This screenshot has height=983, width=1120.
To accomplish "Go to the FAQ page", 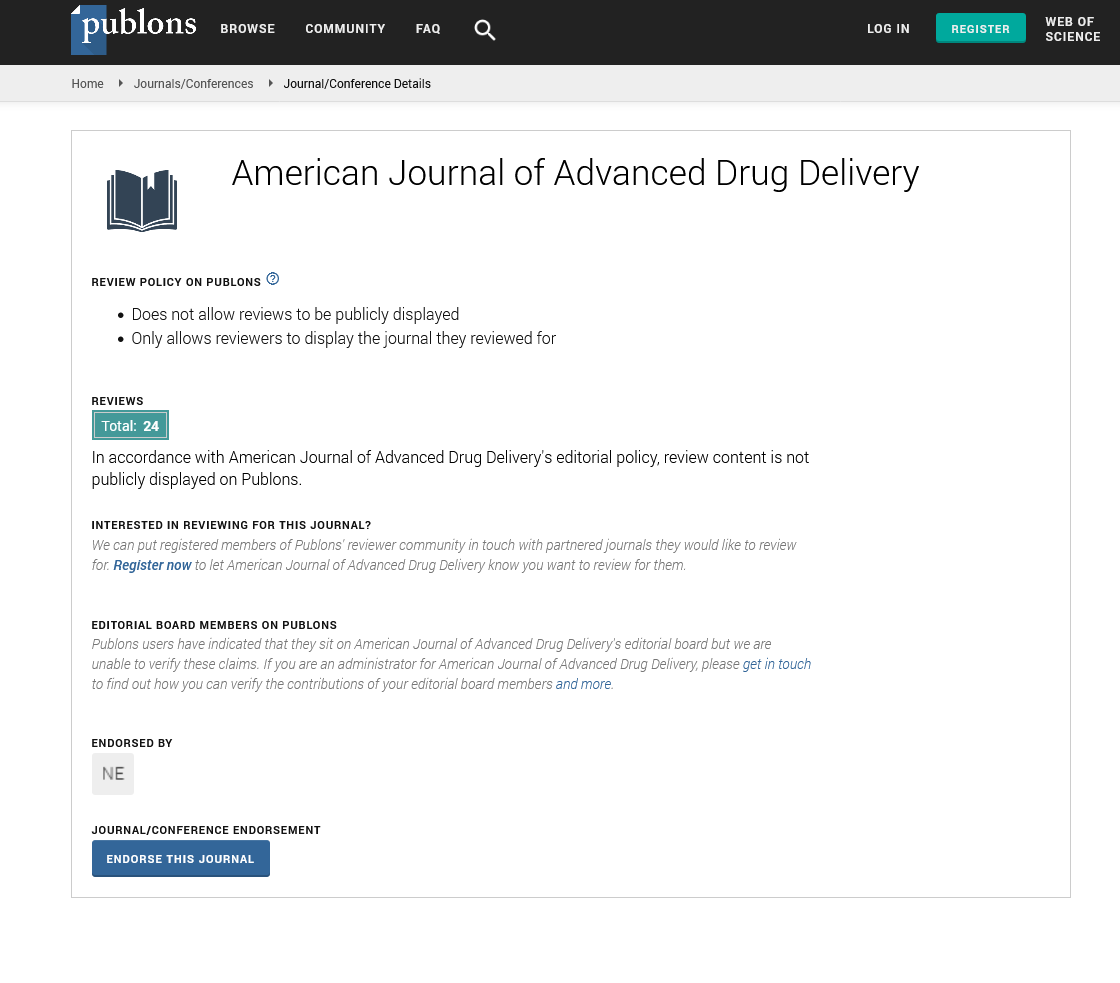I will [x=428, y=29].
